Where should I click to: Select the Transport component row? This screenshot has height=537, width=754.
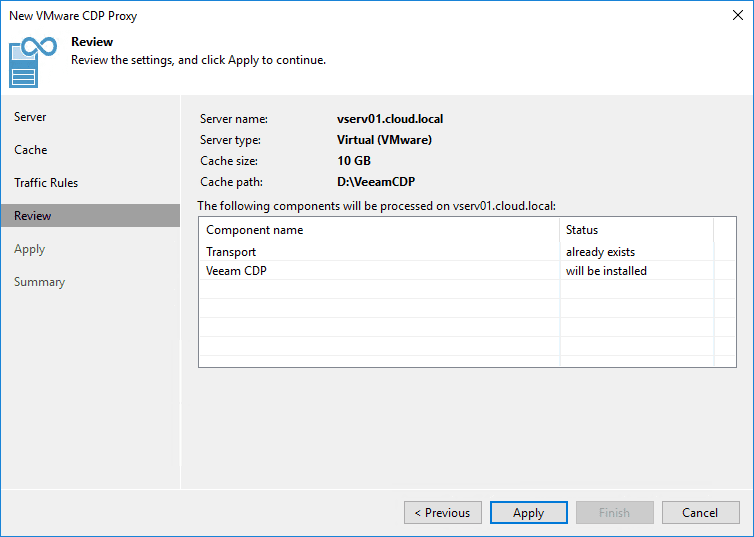tap(232, 252)
